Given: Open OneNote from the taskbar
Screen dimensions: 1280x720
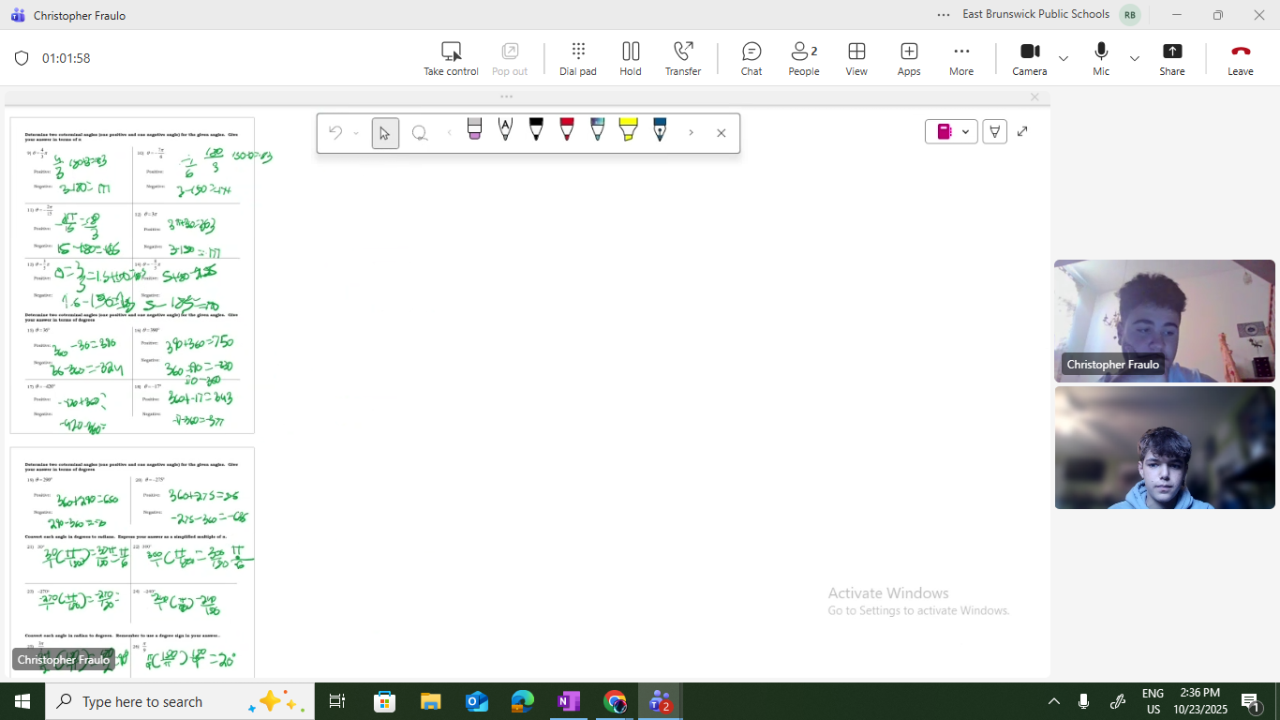Looking at the screenshot, I should (x=568, y=701).
